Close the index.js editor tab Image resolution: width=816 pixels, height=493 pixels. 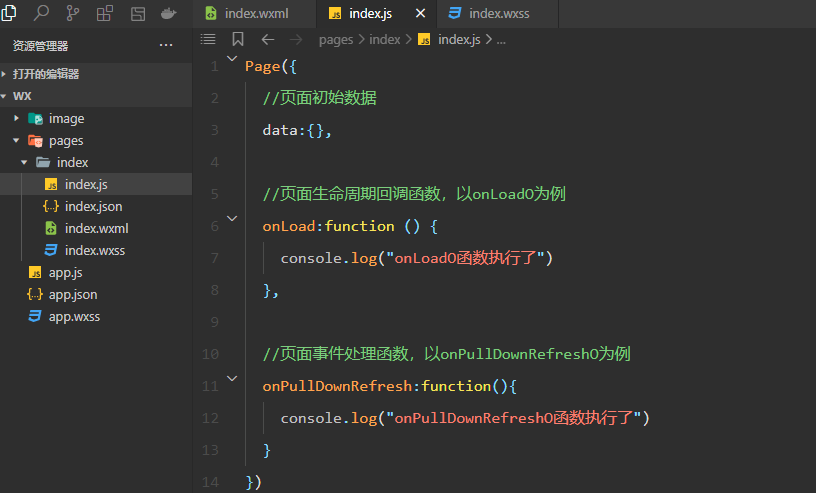tap(421, 14)
